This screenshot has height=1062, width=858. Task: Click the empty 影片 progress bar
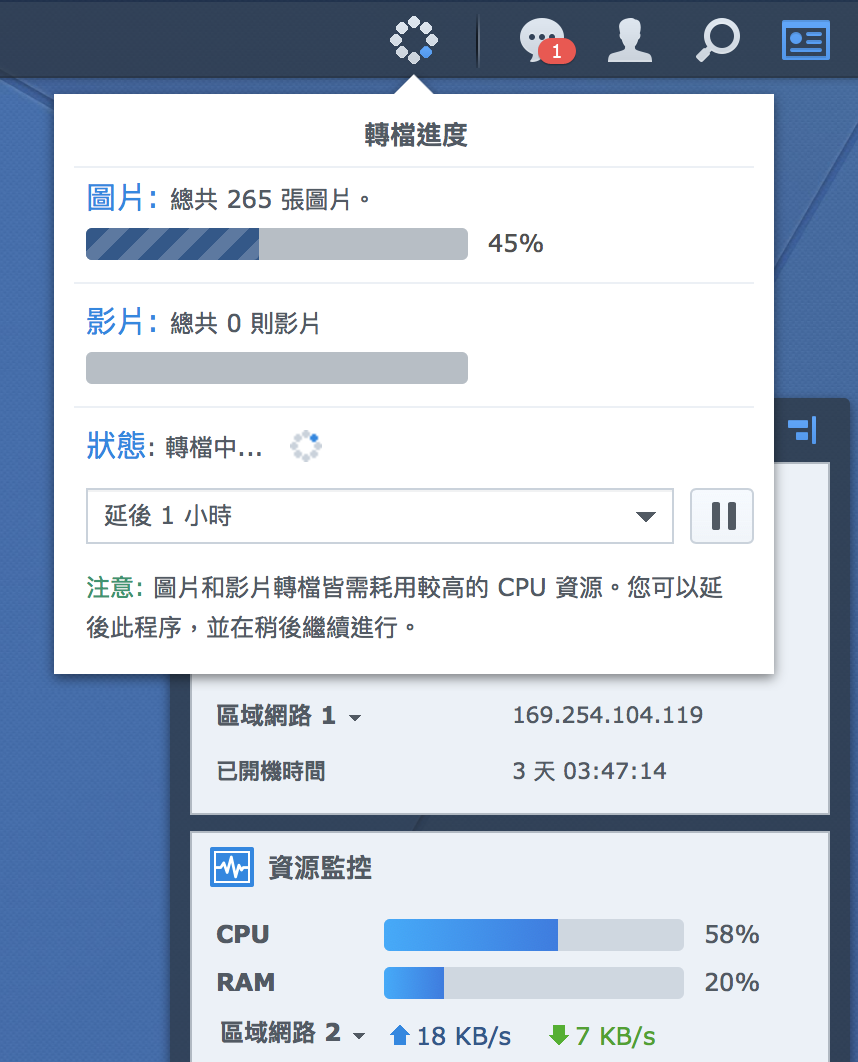click(x=277, y=368)
